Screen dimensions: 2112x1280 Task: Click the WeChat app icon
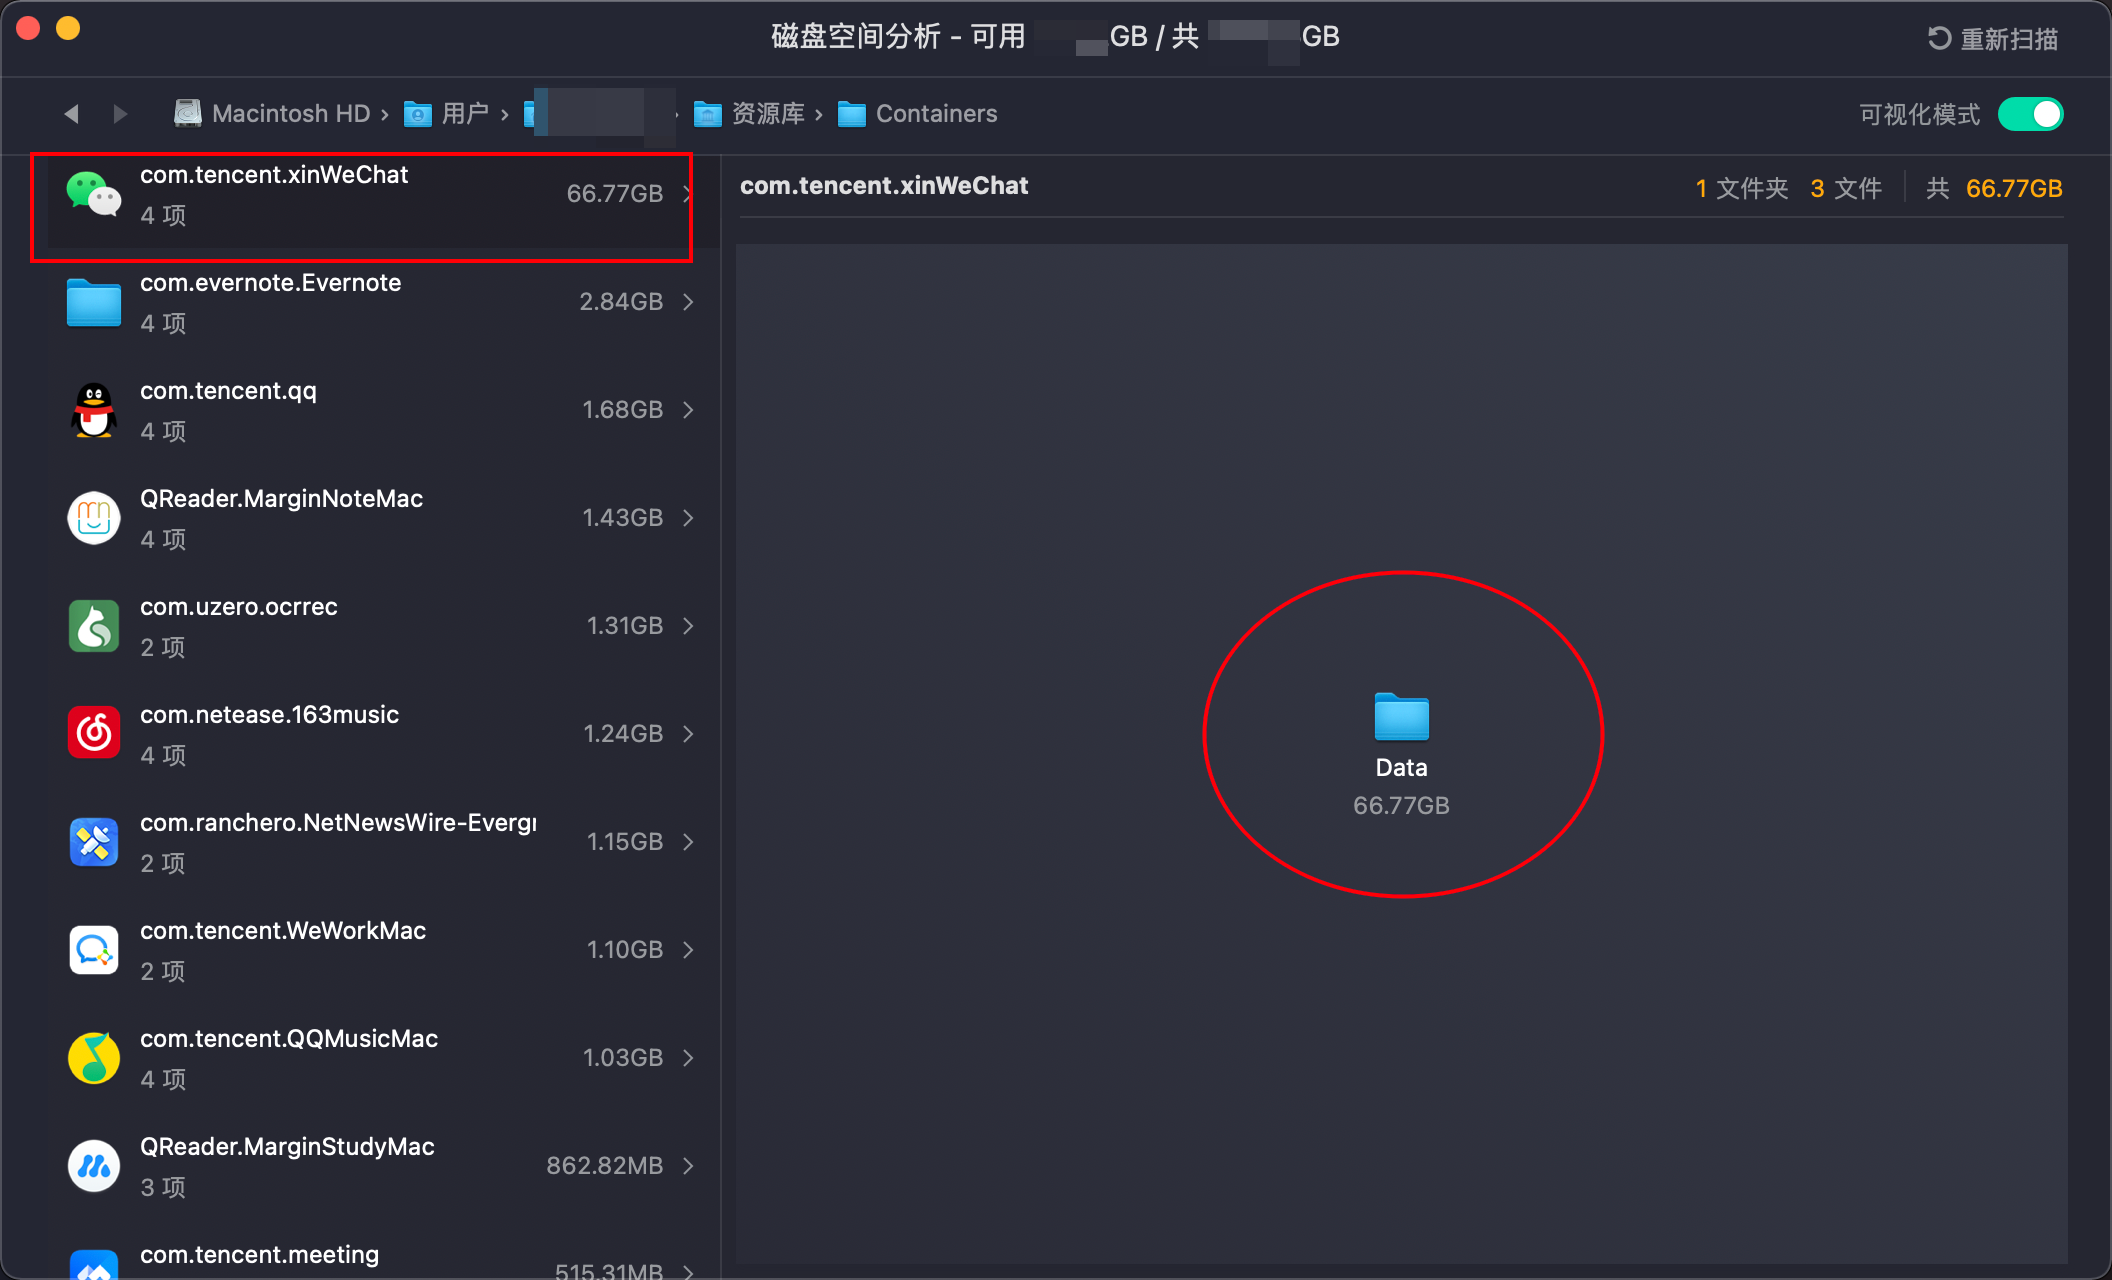94,194
